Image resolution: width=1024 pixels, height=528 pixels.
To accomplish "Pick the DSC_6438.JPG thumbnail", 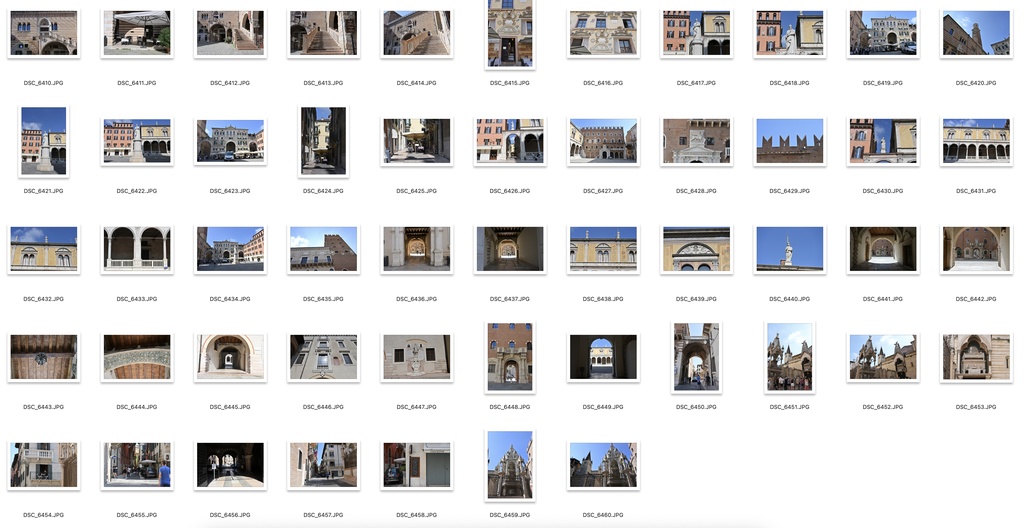I will point(603,249).
